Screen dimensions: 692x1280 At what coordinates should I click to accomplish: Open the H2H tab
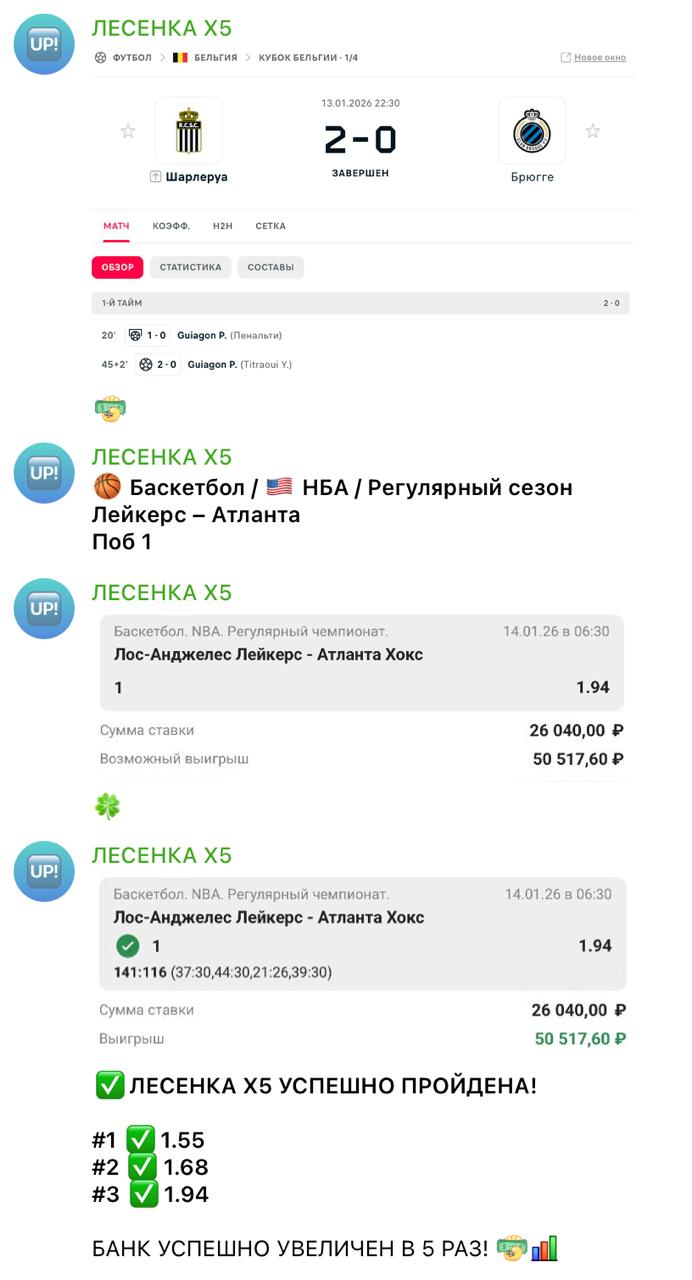click(222, 226)
